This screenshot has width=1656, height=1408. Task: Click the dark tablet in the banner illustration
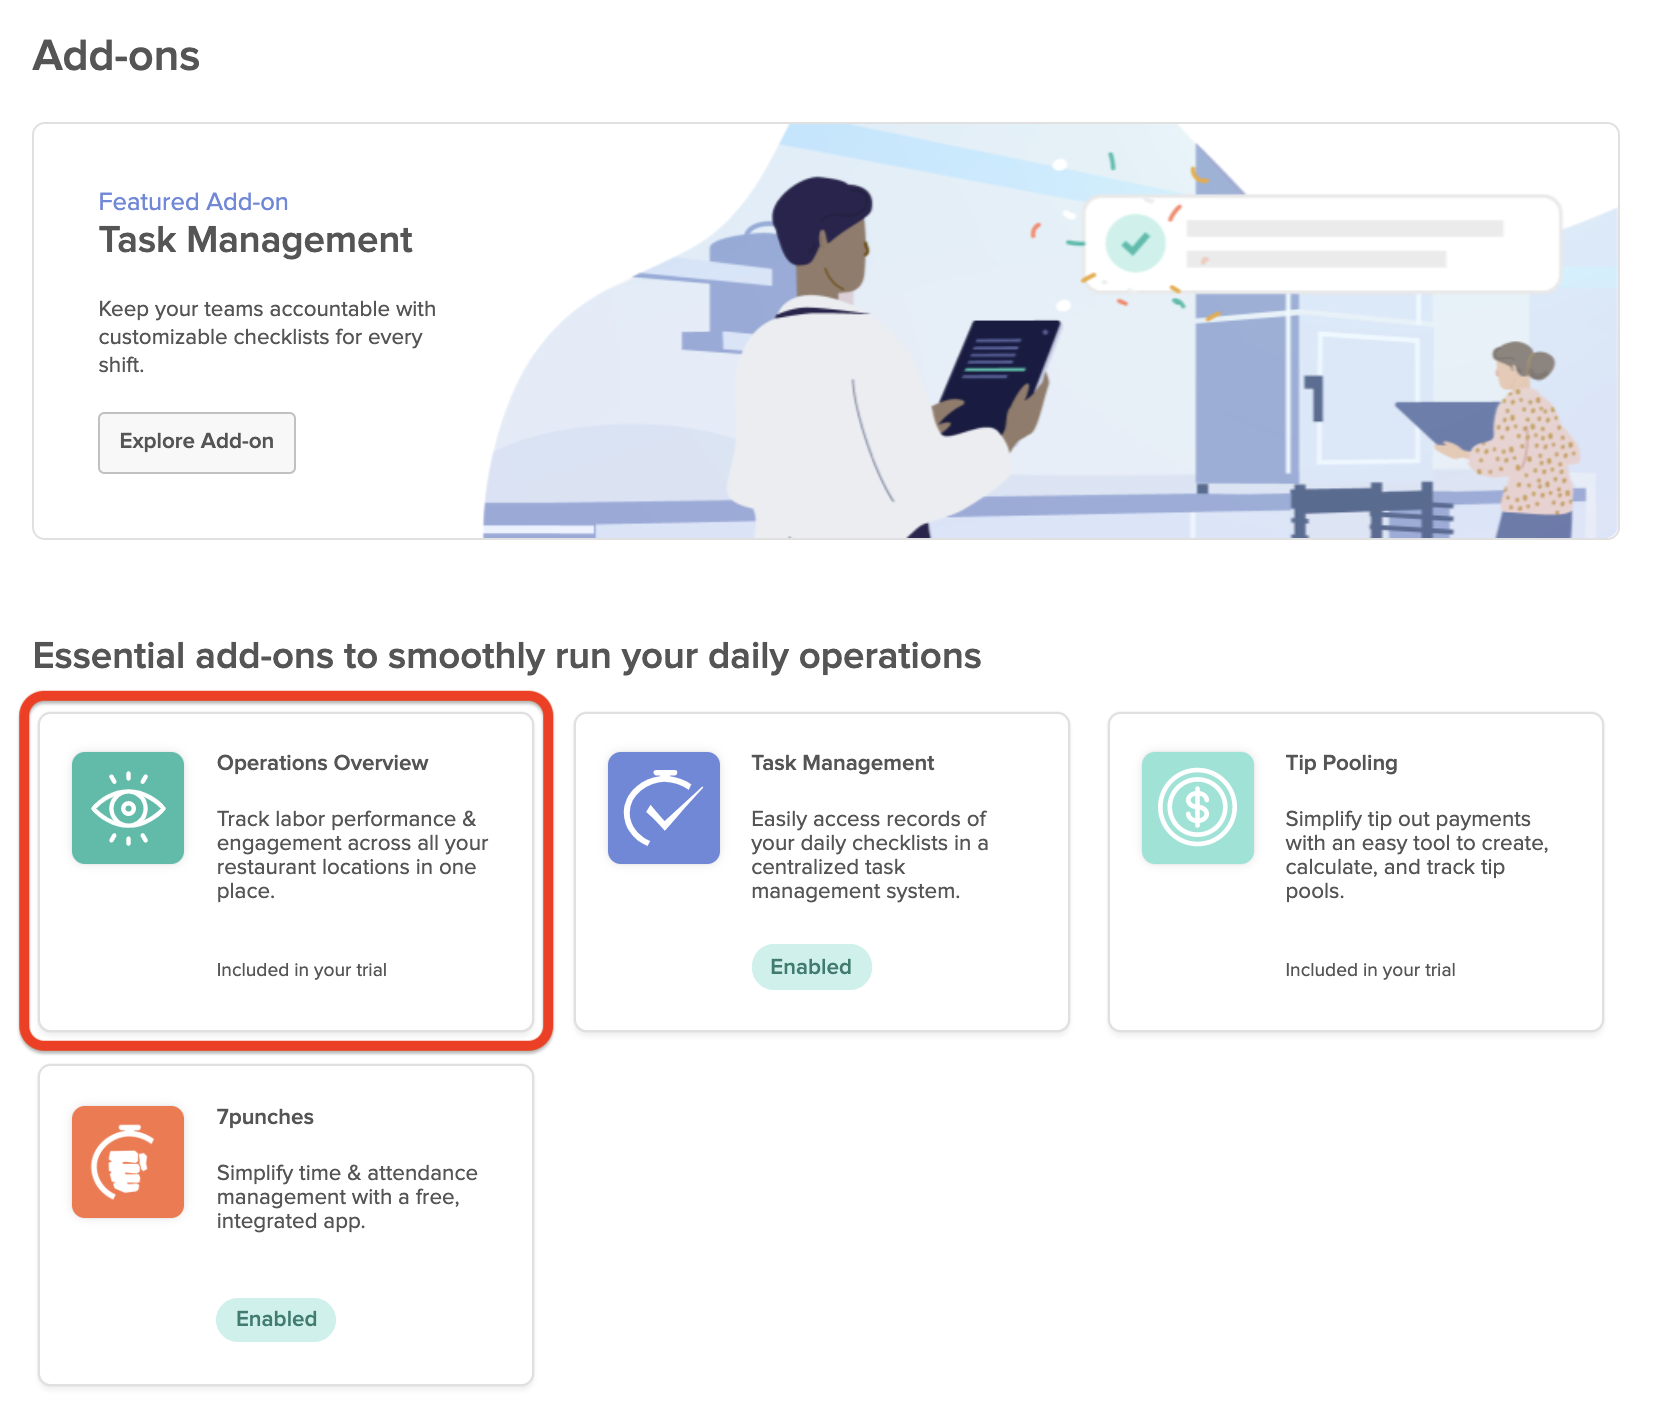(x=996, y=375)
